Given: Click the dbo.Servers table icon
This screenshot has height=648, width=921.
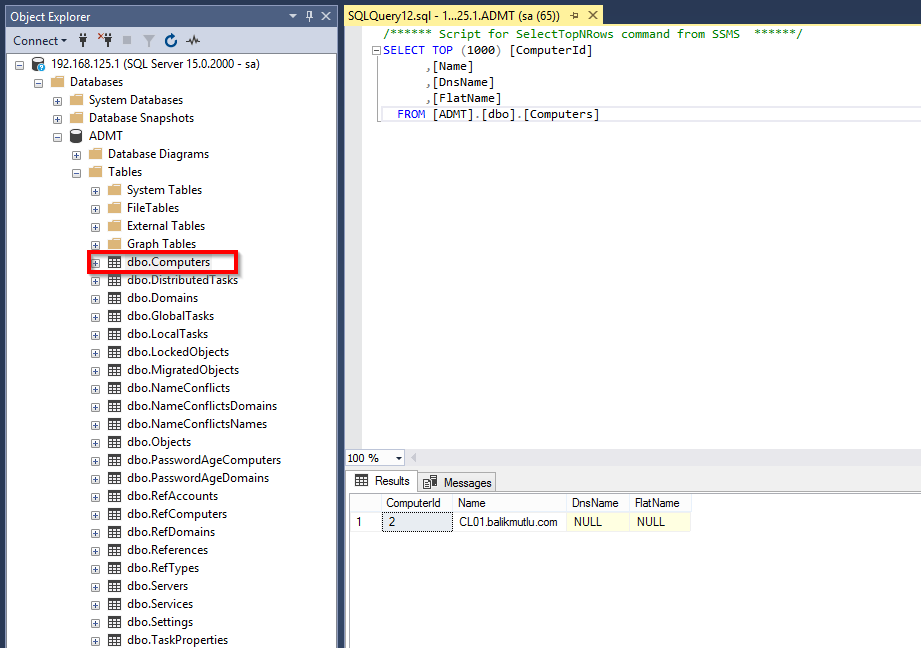Looking at the screenshot, I should point(115,586).
